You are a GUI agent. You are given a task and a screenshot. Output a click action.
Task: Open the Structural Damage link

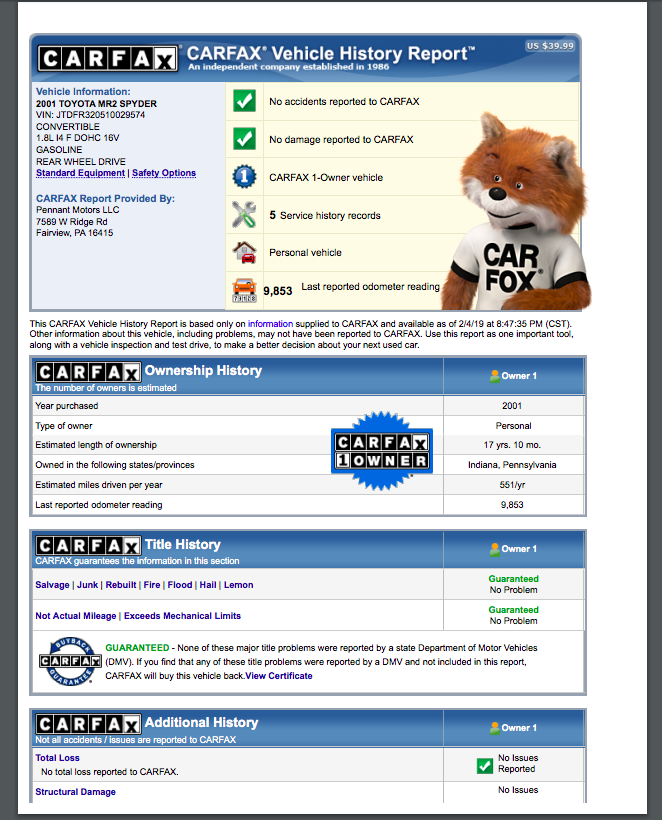click(75, 792)
